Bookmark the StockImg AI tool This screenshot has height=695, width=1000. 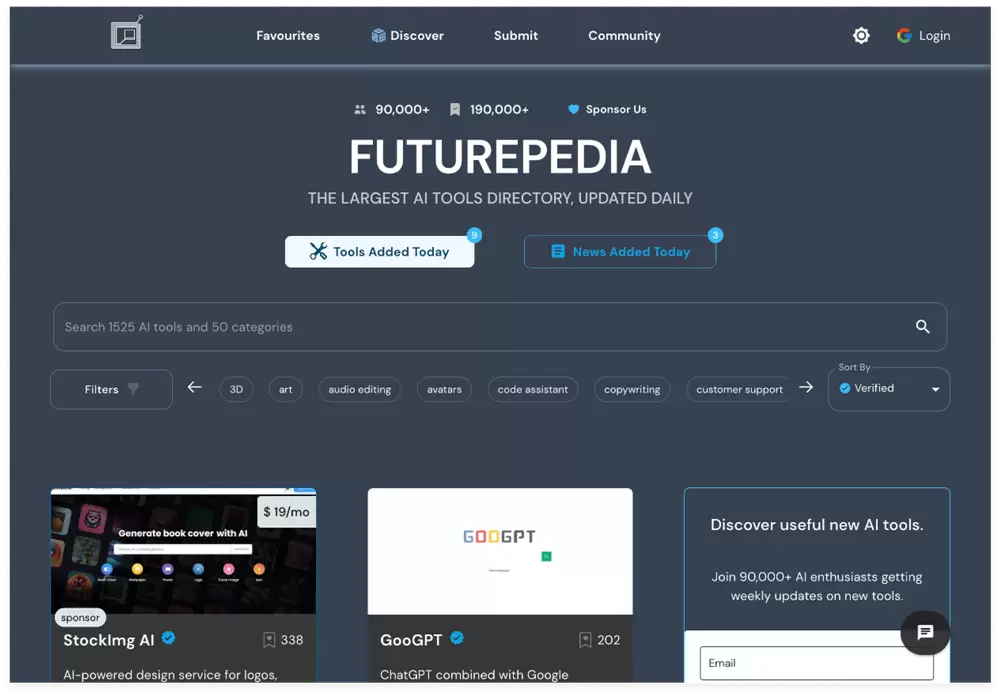tap(269, 640)
